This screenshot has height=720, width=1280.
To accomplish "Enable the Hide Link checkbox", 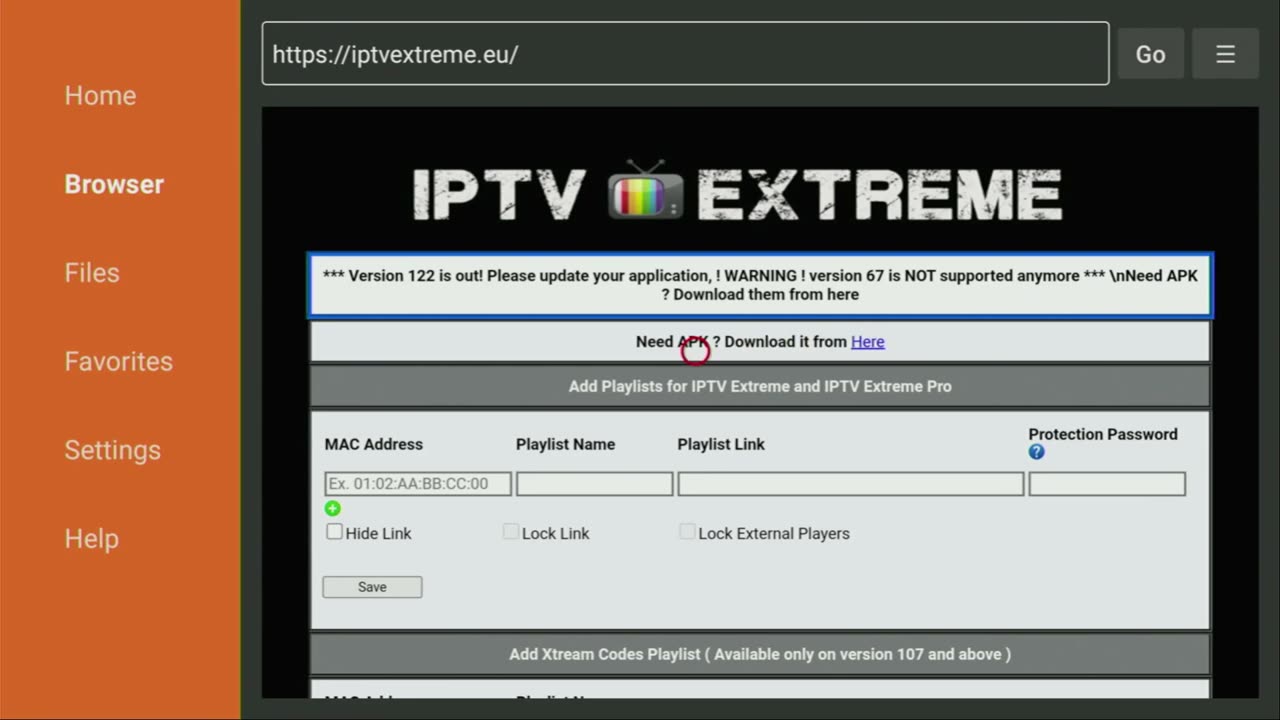I will pyautogui.click(x=334, y=532).
